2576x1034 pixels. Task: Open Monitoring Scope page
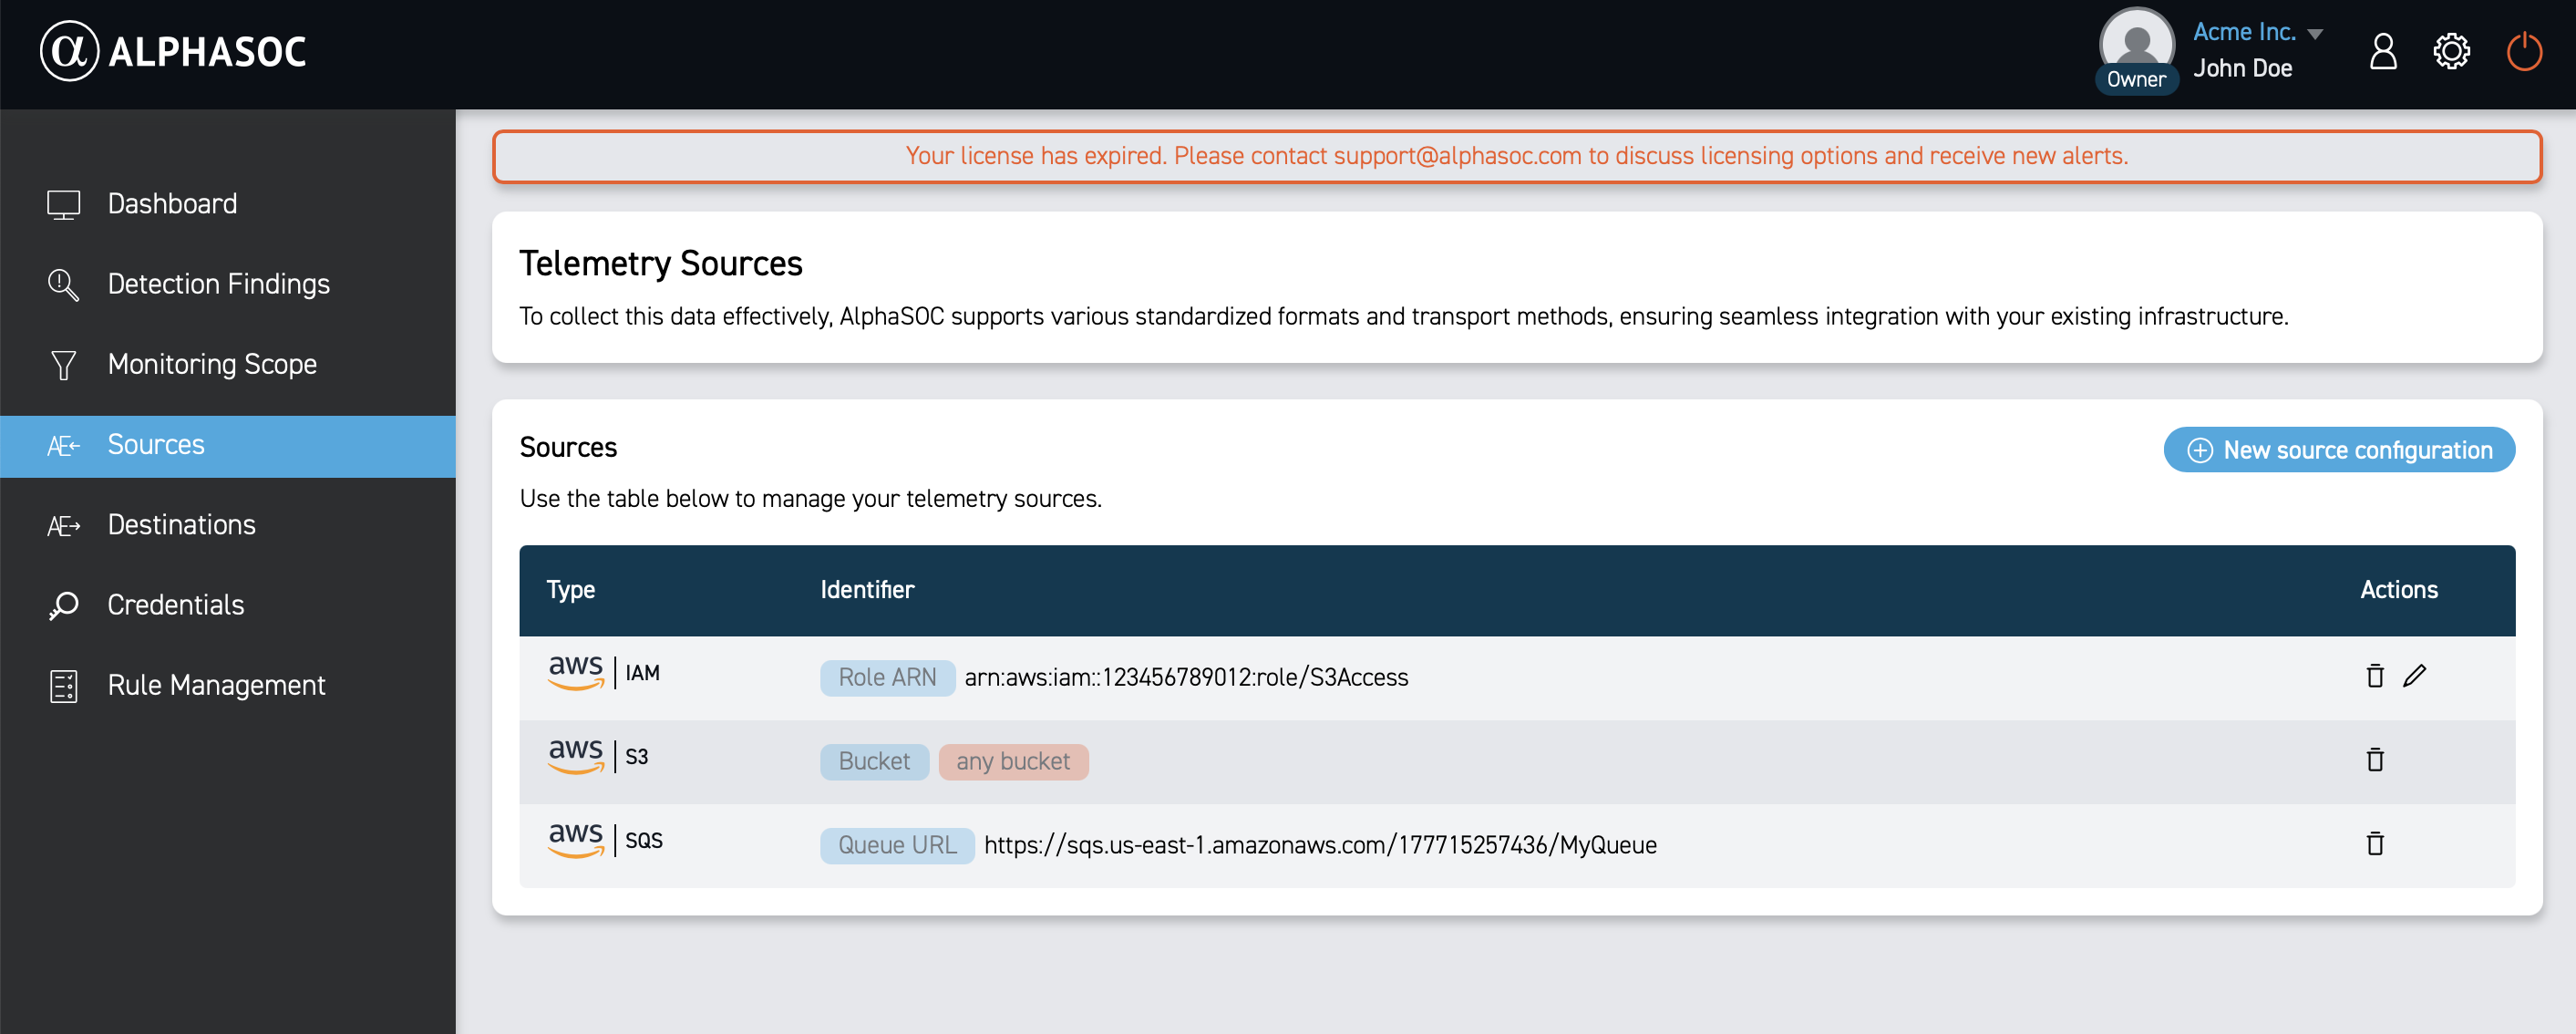point(212,364)
